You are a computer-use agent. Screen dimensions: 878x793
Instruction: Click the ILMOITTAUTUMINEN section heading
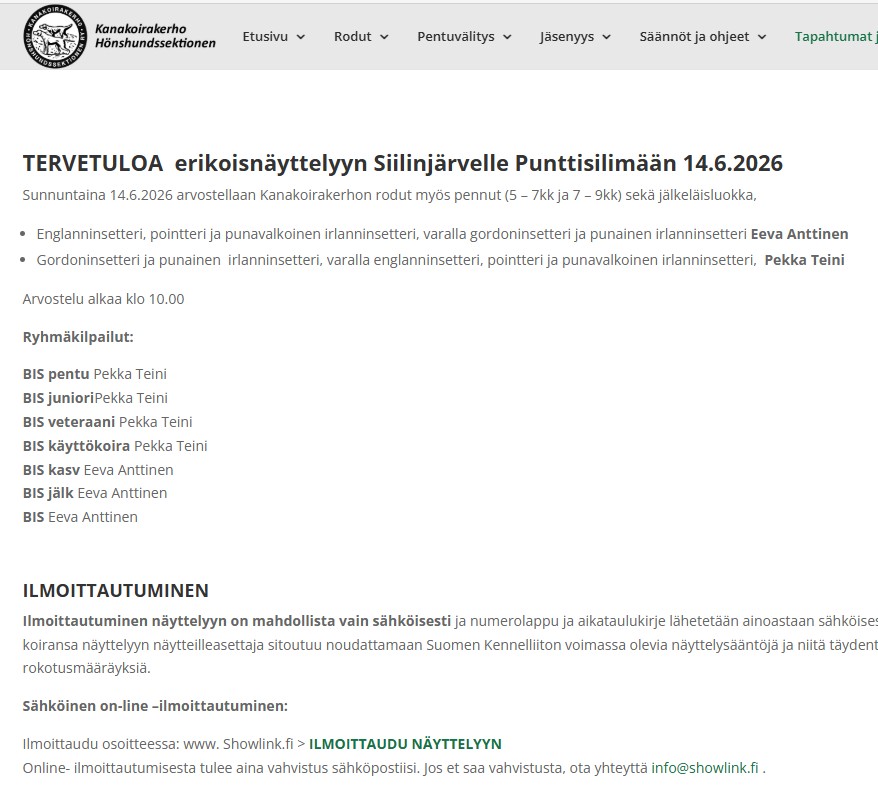coord(115,590)
